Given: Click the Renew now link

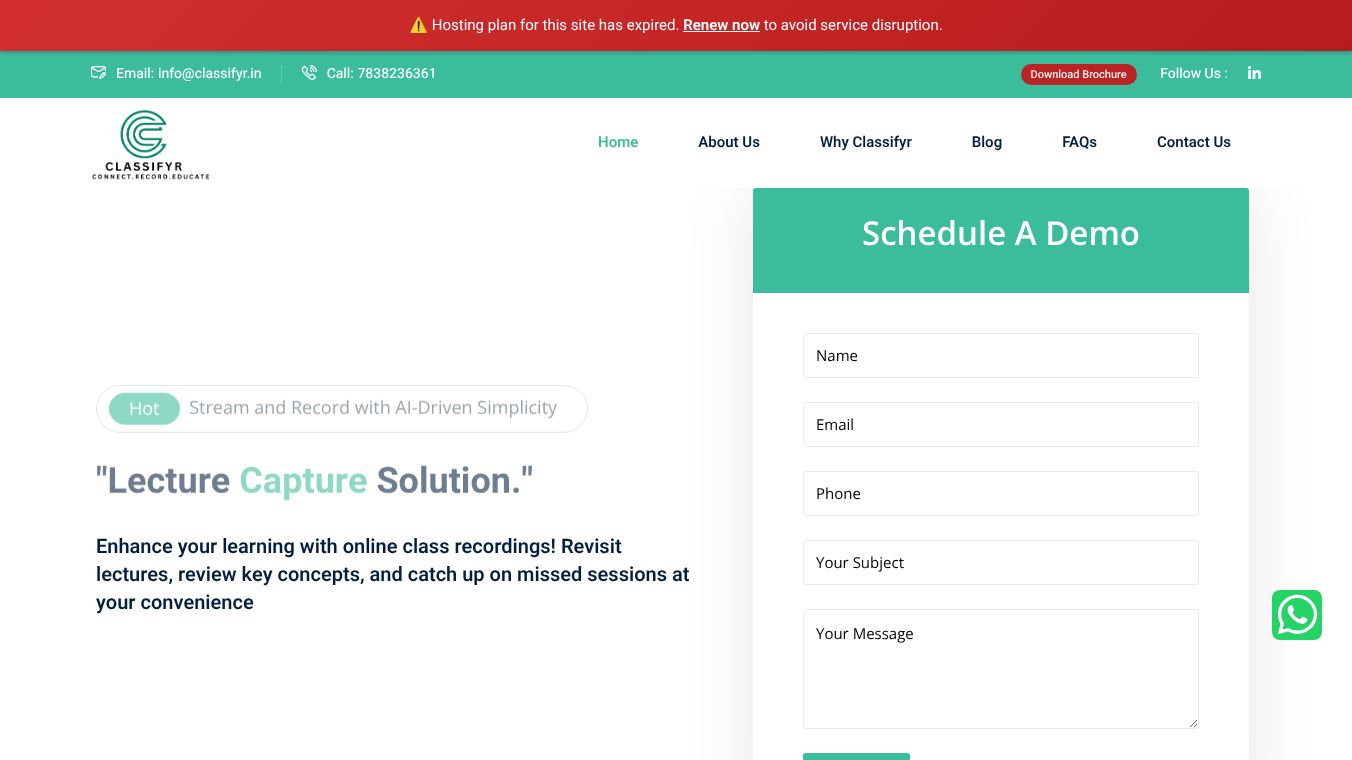Looking at the screenshot, I should (x=721, y=25).
